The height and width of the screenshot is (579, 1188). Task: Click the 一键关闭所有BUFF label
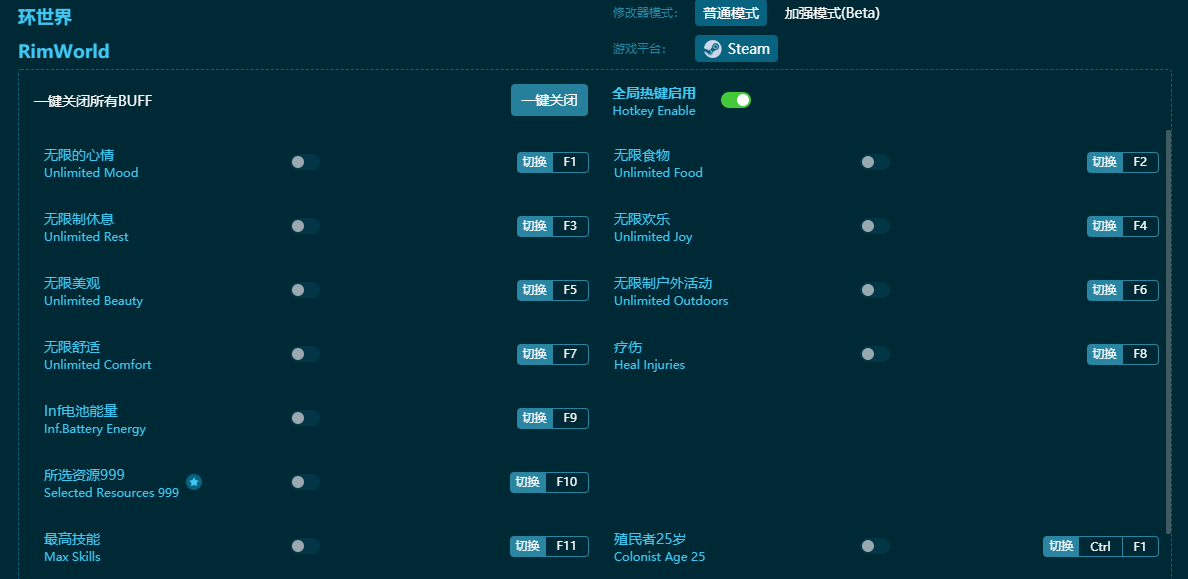coord(93,101)
